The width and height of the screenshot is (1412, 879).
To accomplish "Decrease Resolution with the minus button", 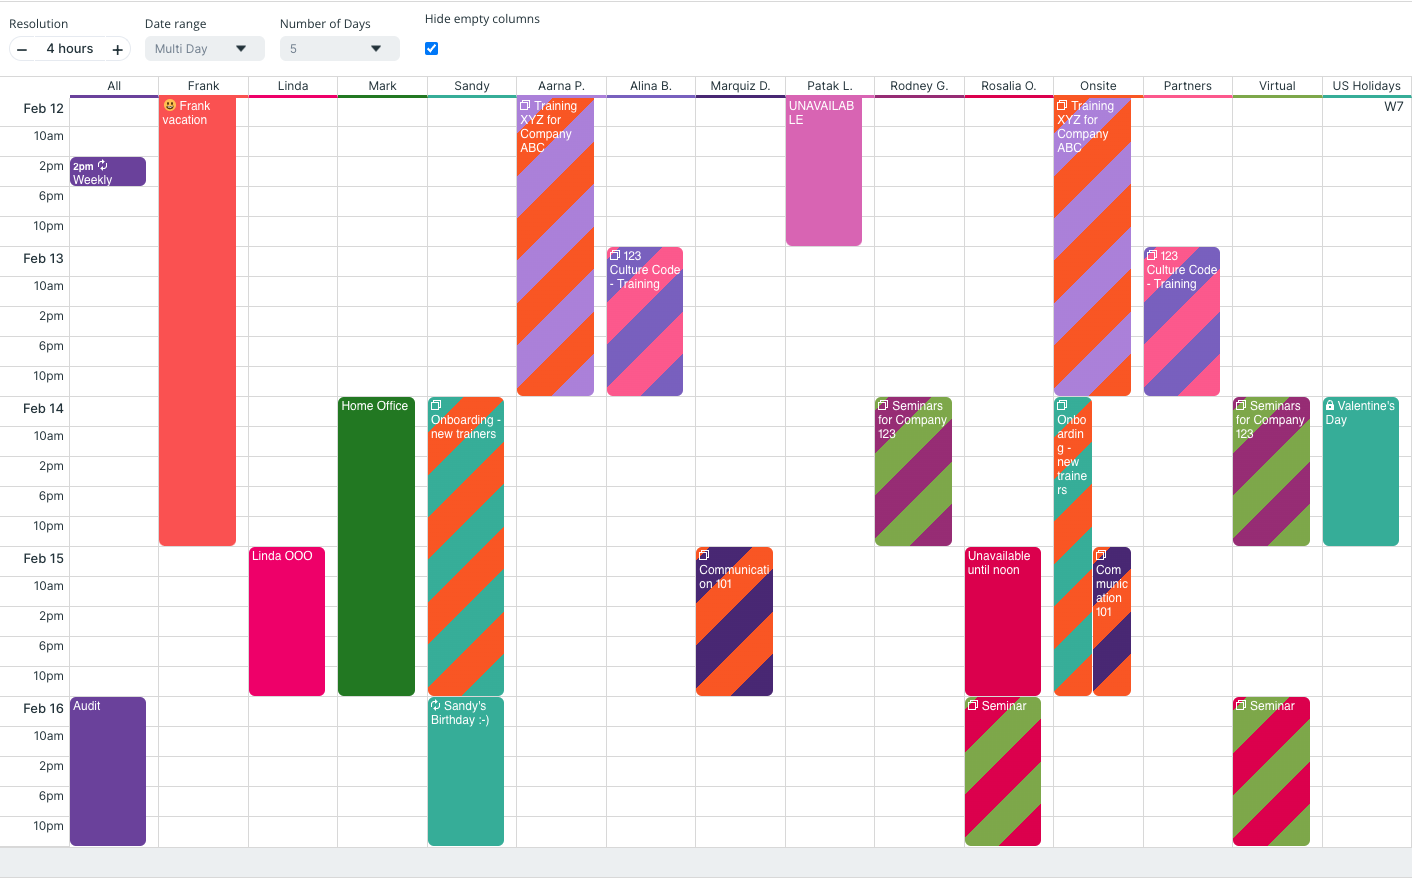I will (x=21, y=48).
